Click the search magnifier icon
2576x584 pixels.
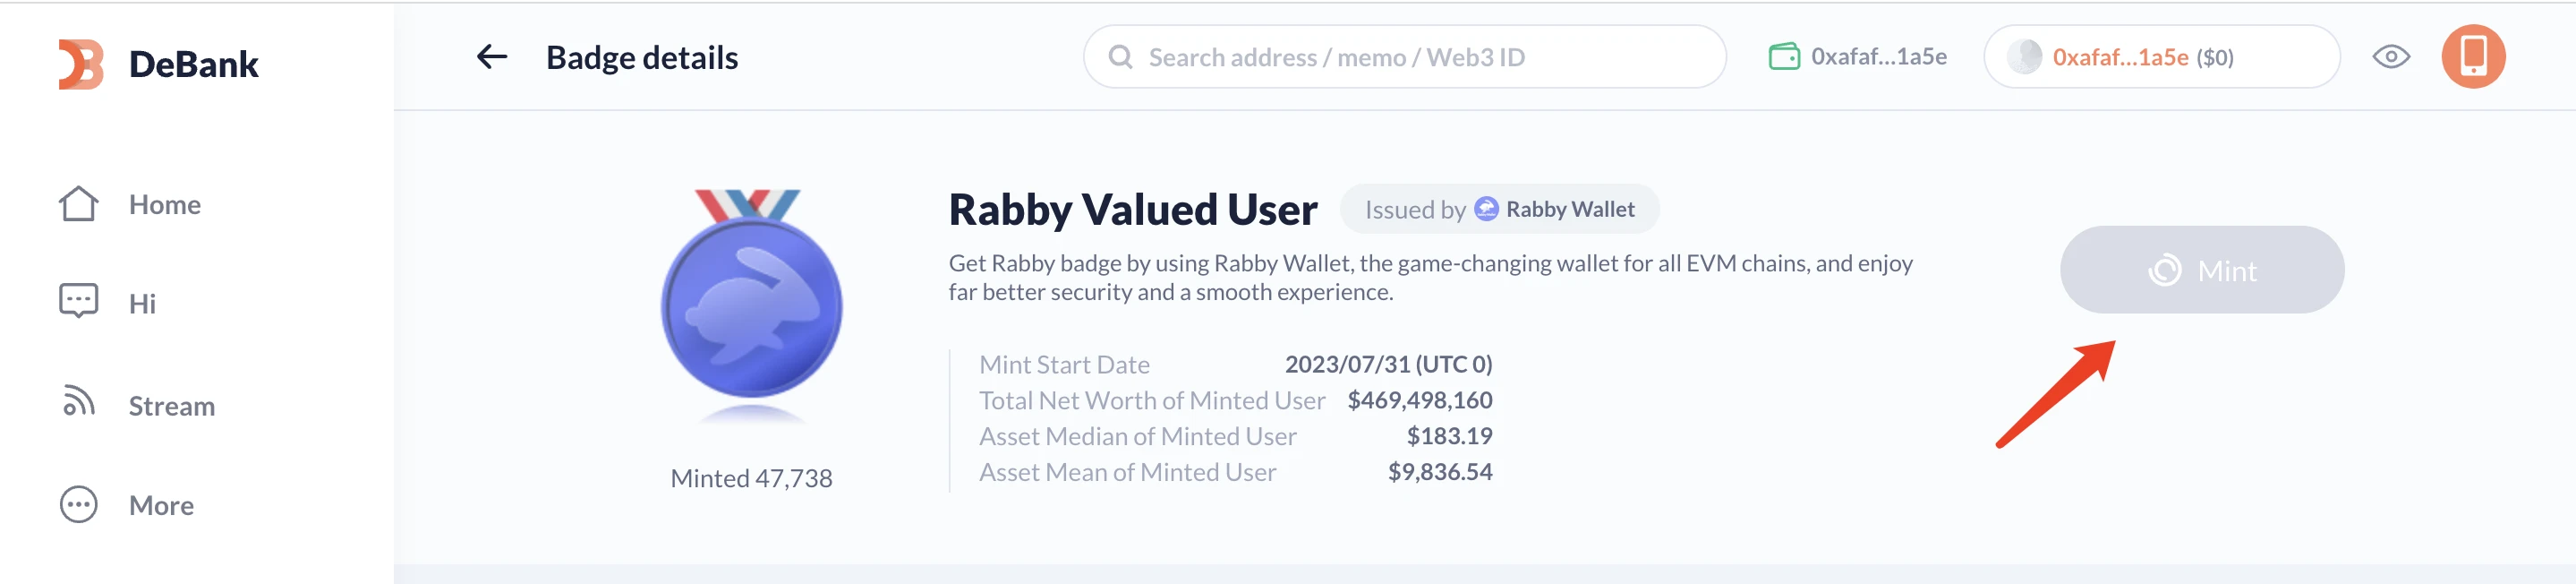(1120, 57)
